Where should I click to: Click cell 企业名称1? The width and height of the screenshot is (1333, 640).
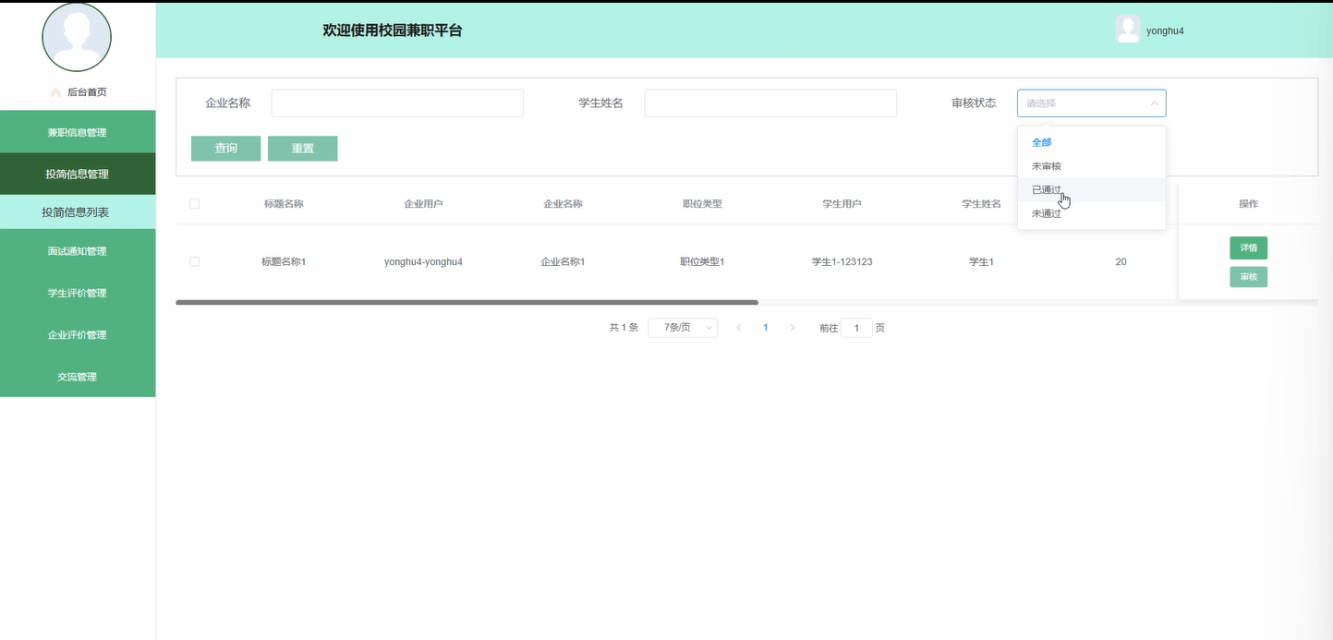pos(563,262)
